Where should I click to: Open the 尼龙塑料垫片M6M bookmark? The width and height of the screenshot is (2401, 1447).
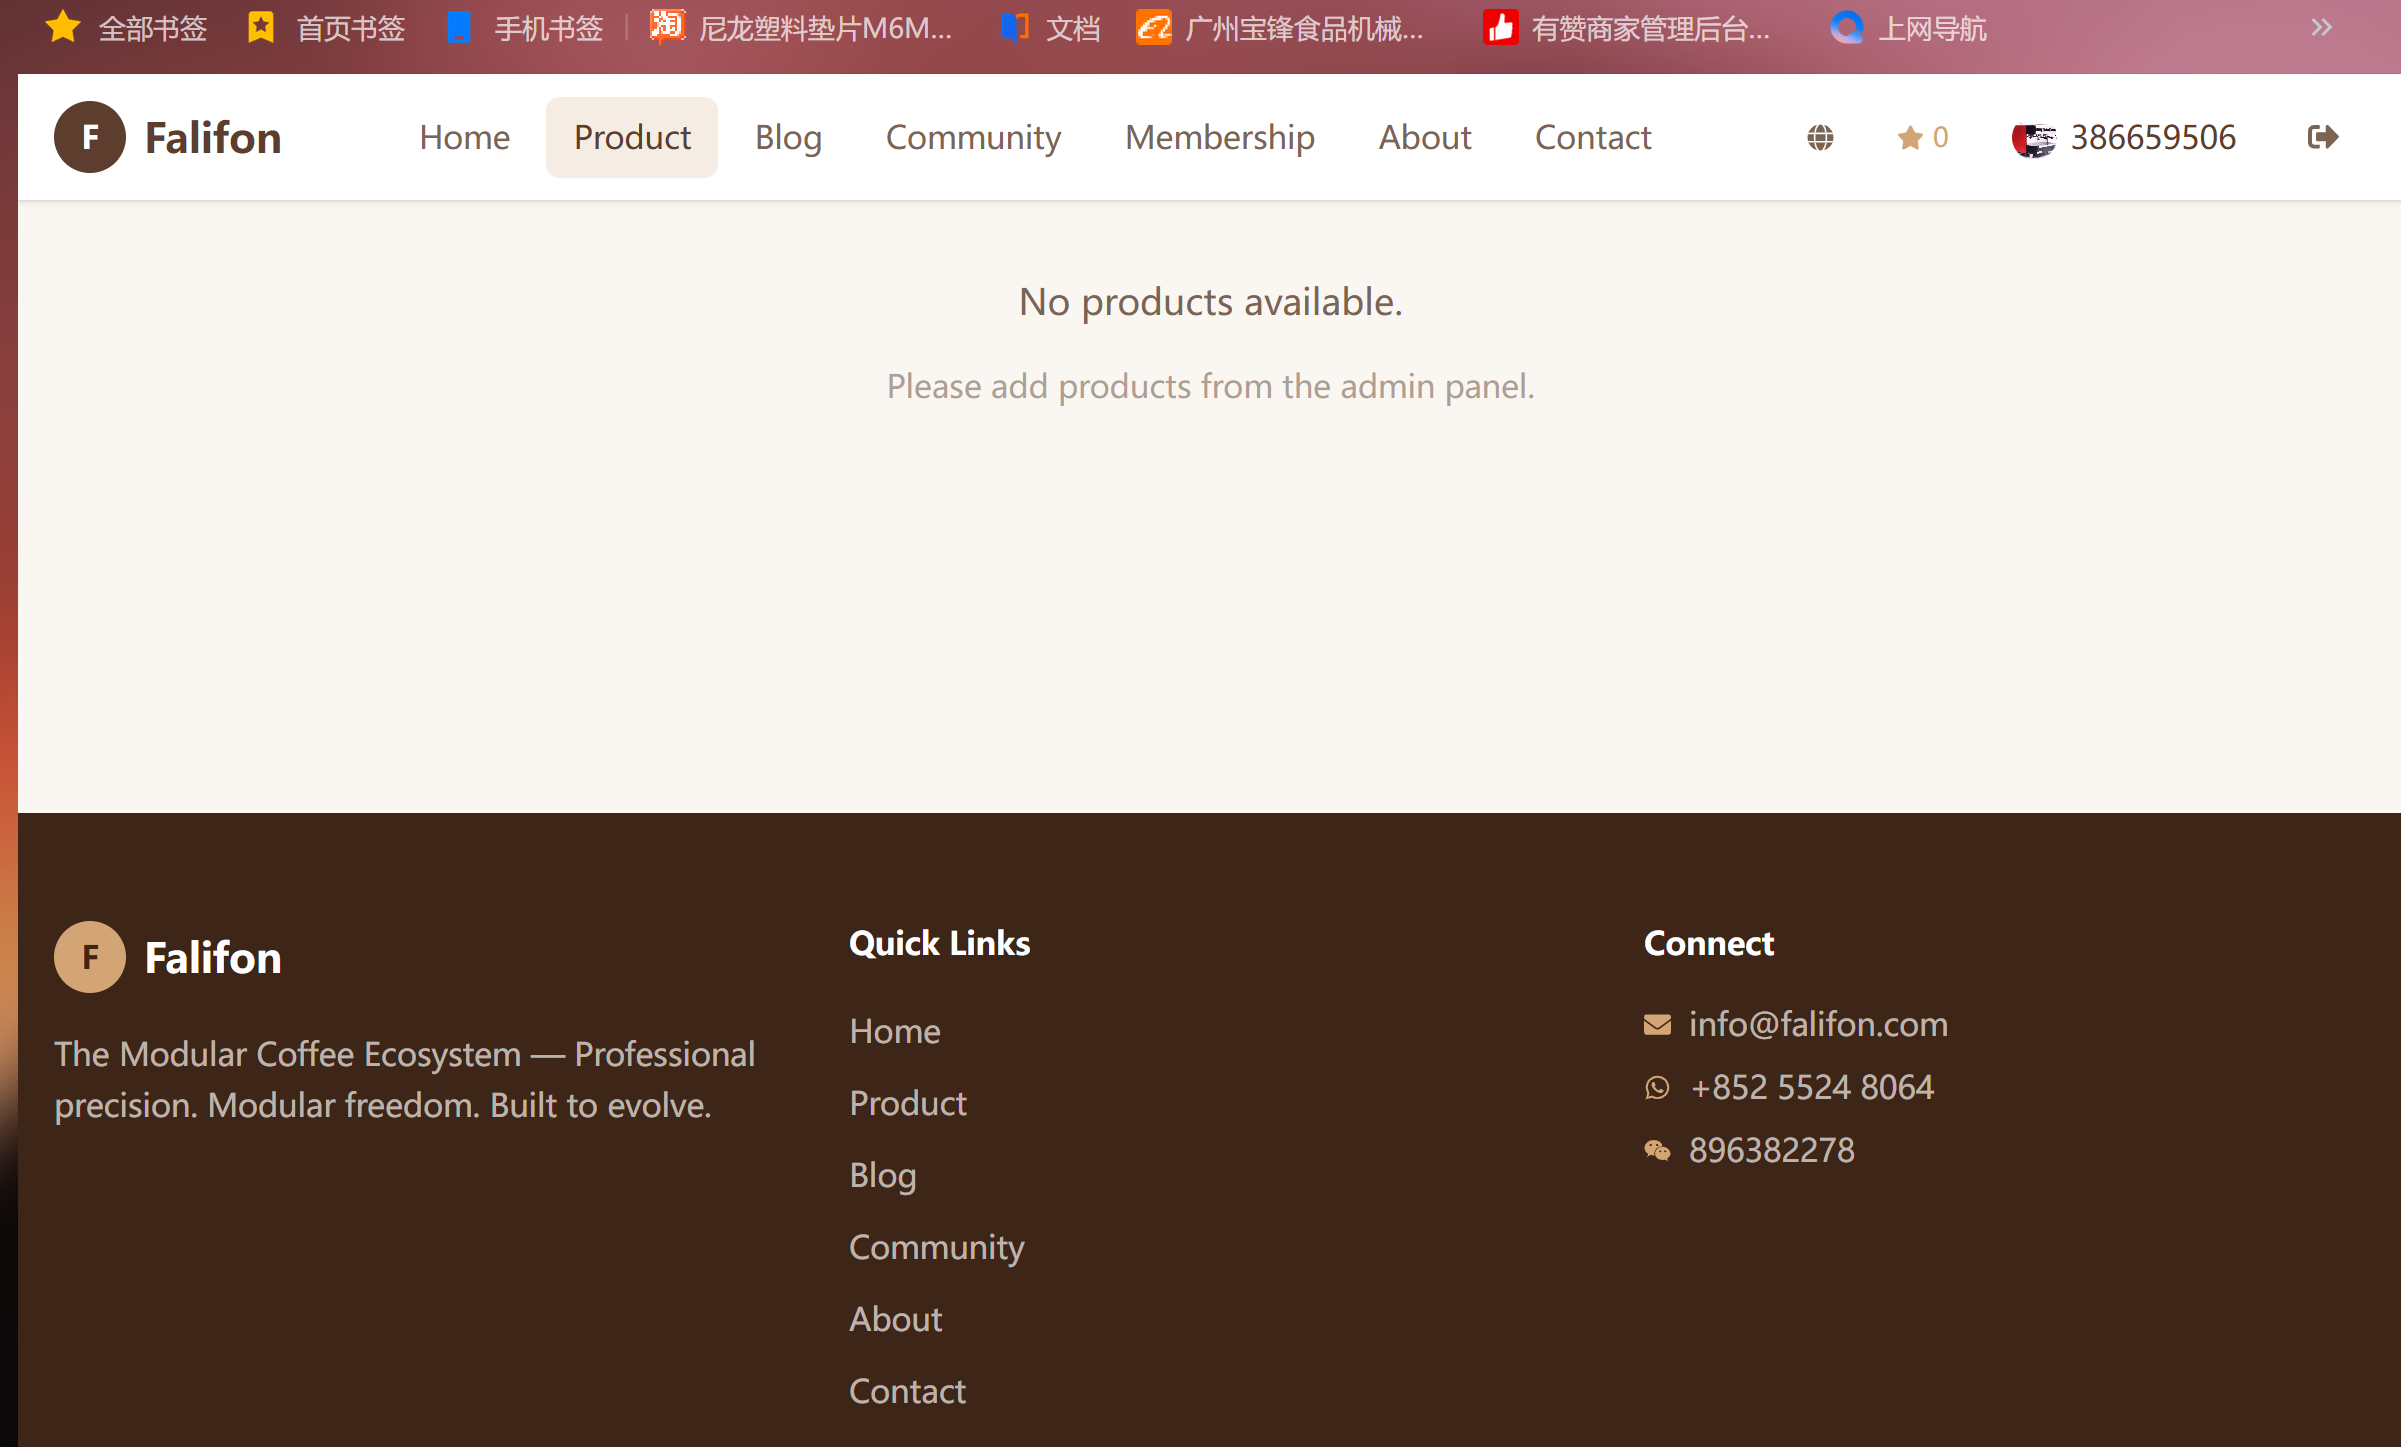pos(801,28)
